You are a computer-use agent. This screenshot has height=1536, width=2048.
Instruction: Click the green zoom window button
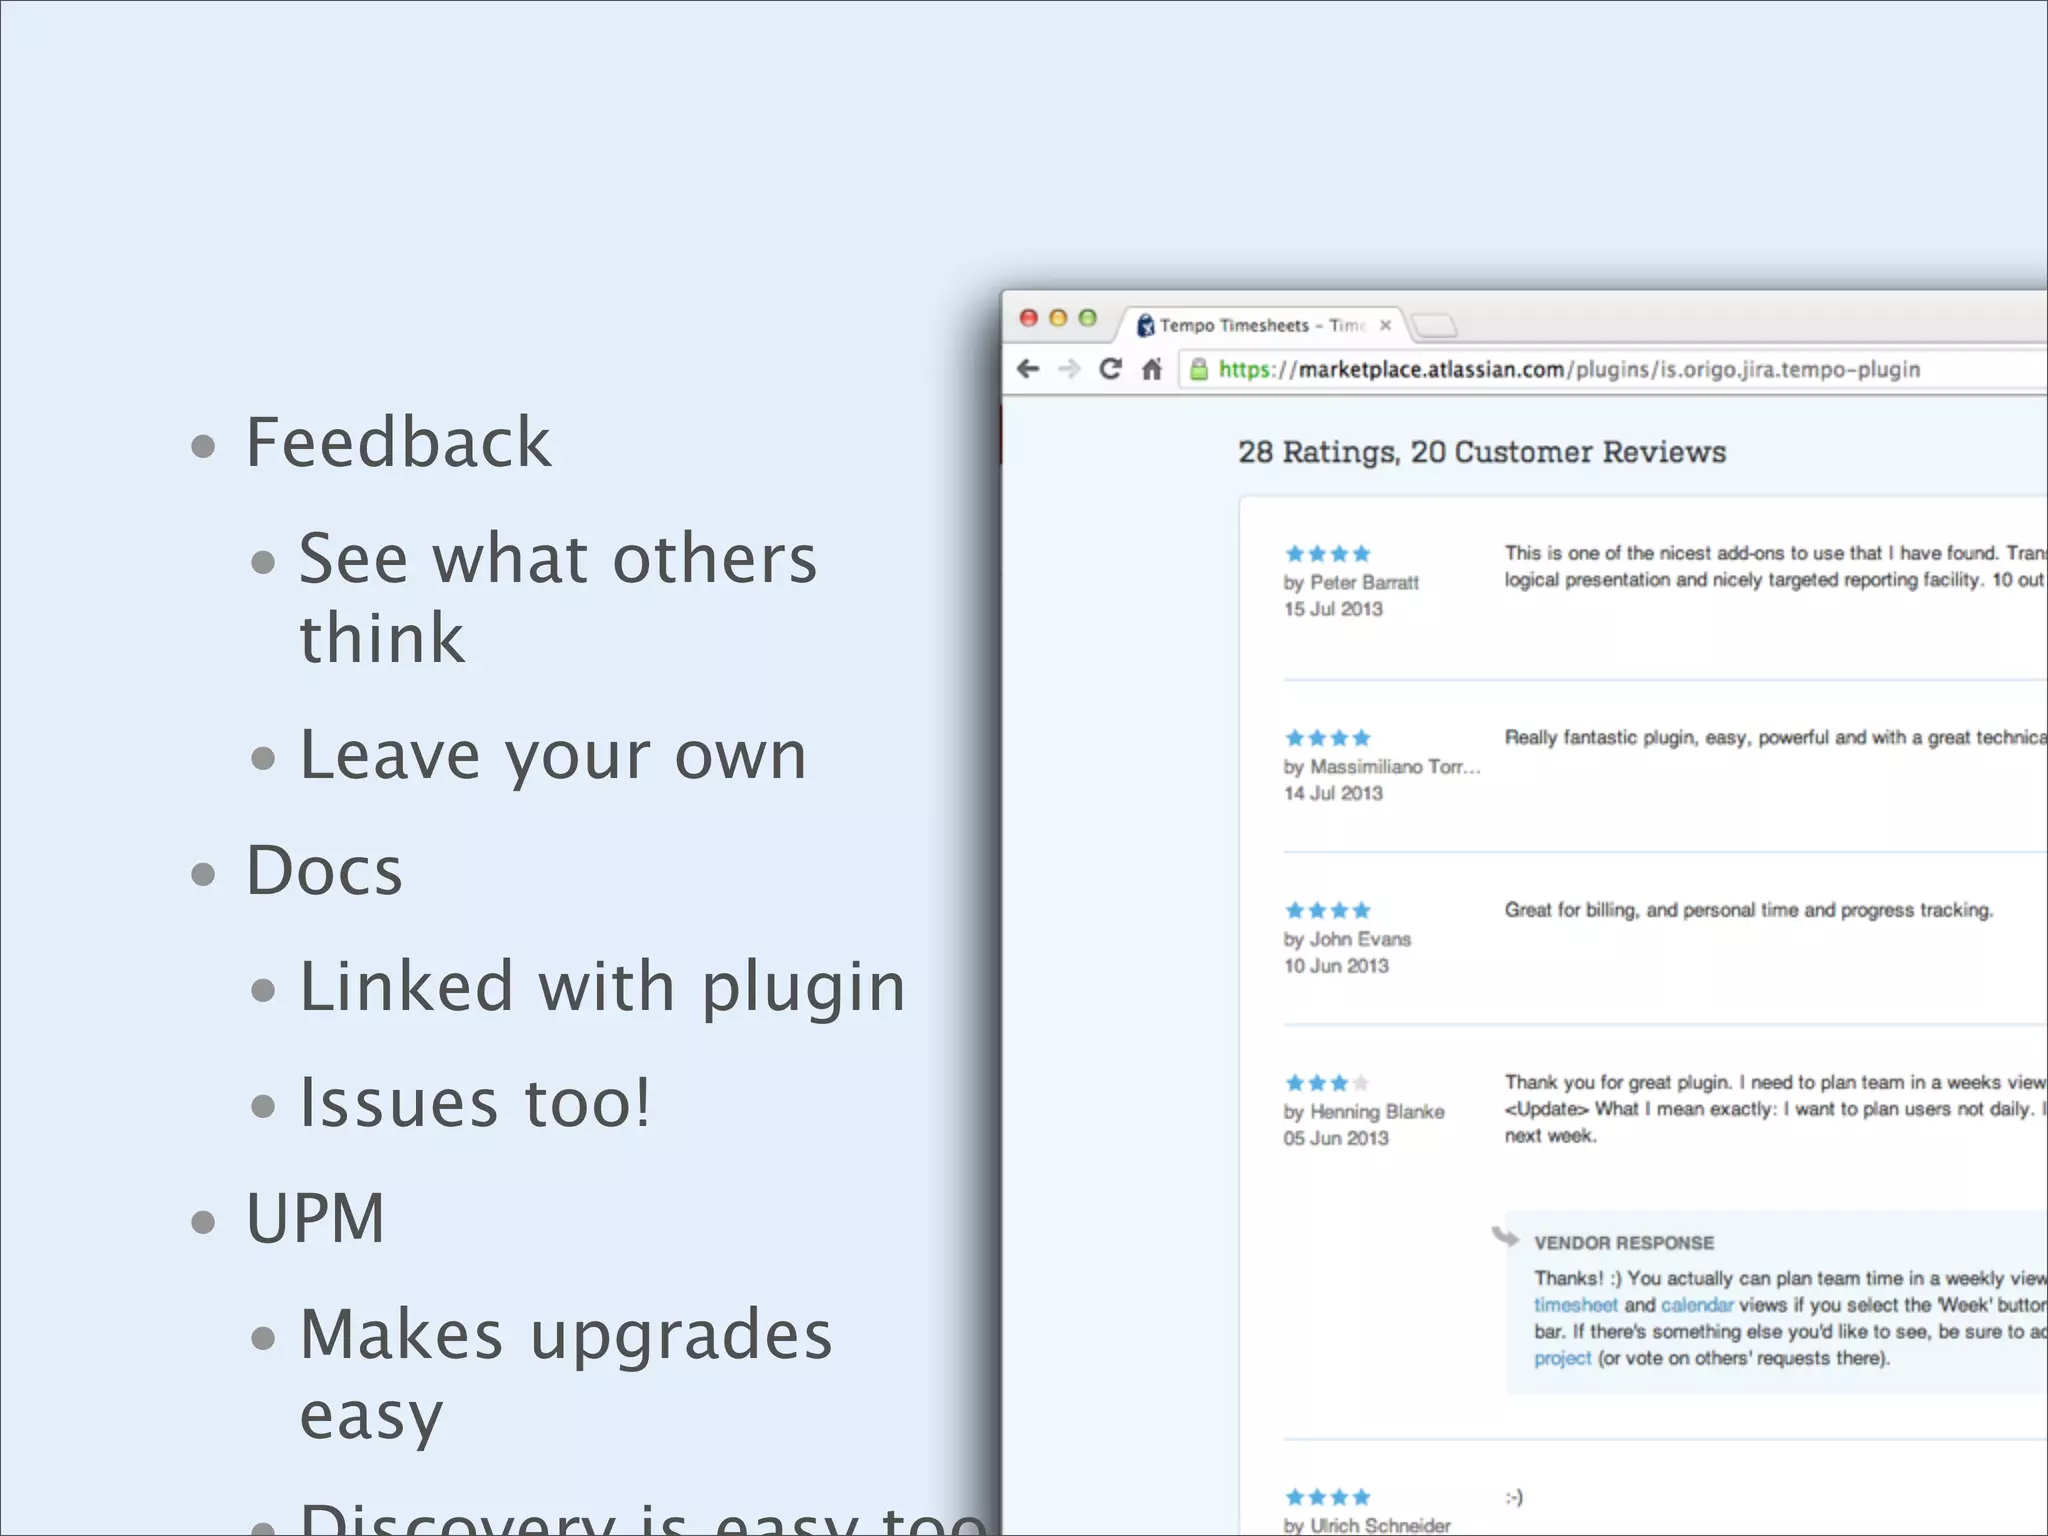coord(1088,318)
